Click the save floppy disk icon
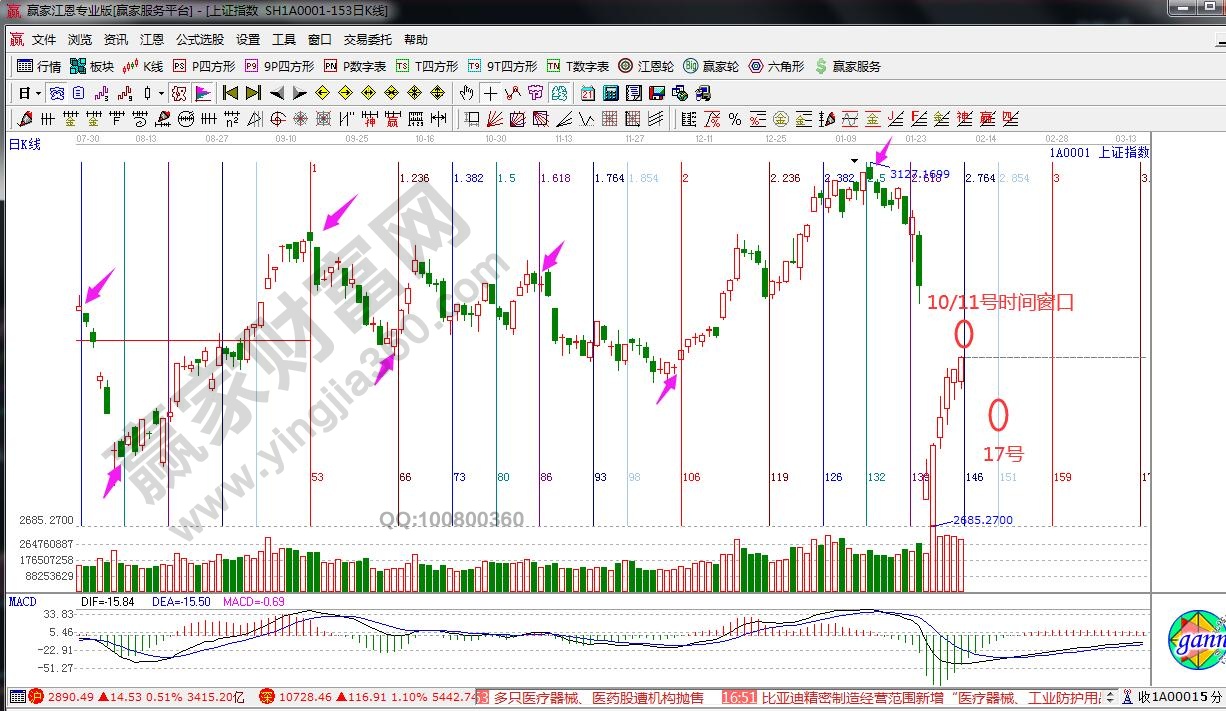Screen dimensions: 1226x711 656,93
